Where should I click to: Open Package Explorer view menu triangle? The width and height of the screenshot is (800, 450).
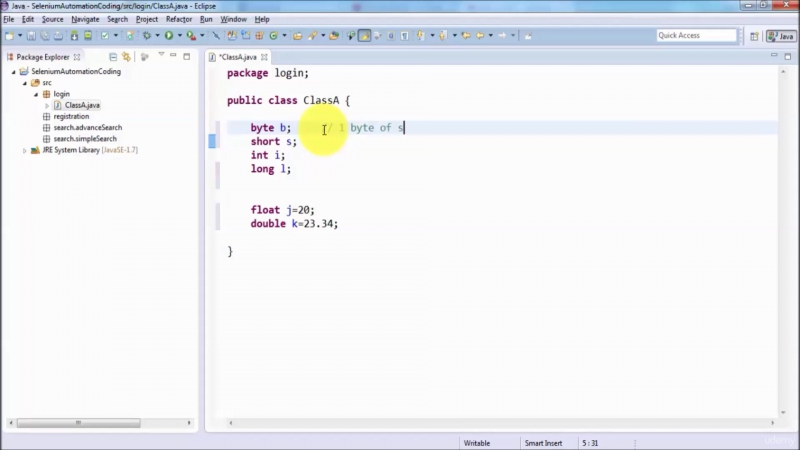pyautogui.click(x=161, y=55)
